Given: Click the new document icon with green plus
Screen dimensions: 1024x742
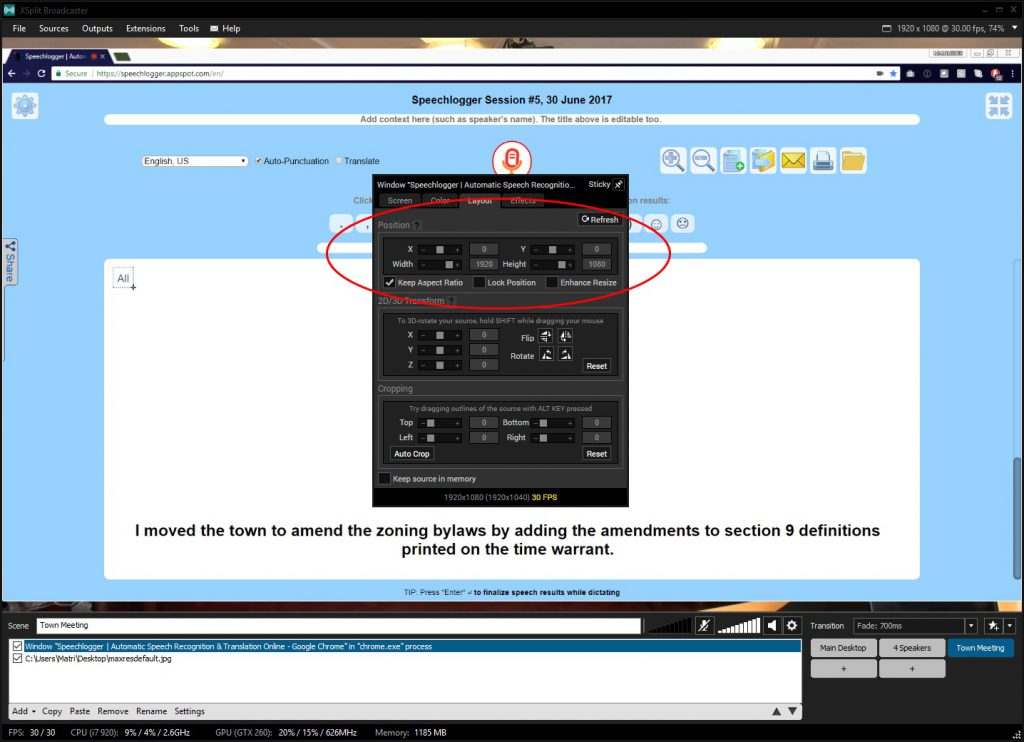Looking at the screenshot, I should [733, 160].
